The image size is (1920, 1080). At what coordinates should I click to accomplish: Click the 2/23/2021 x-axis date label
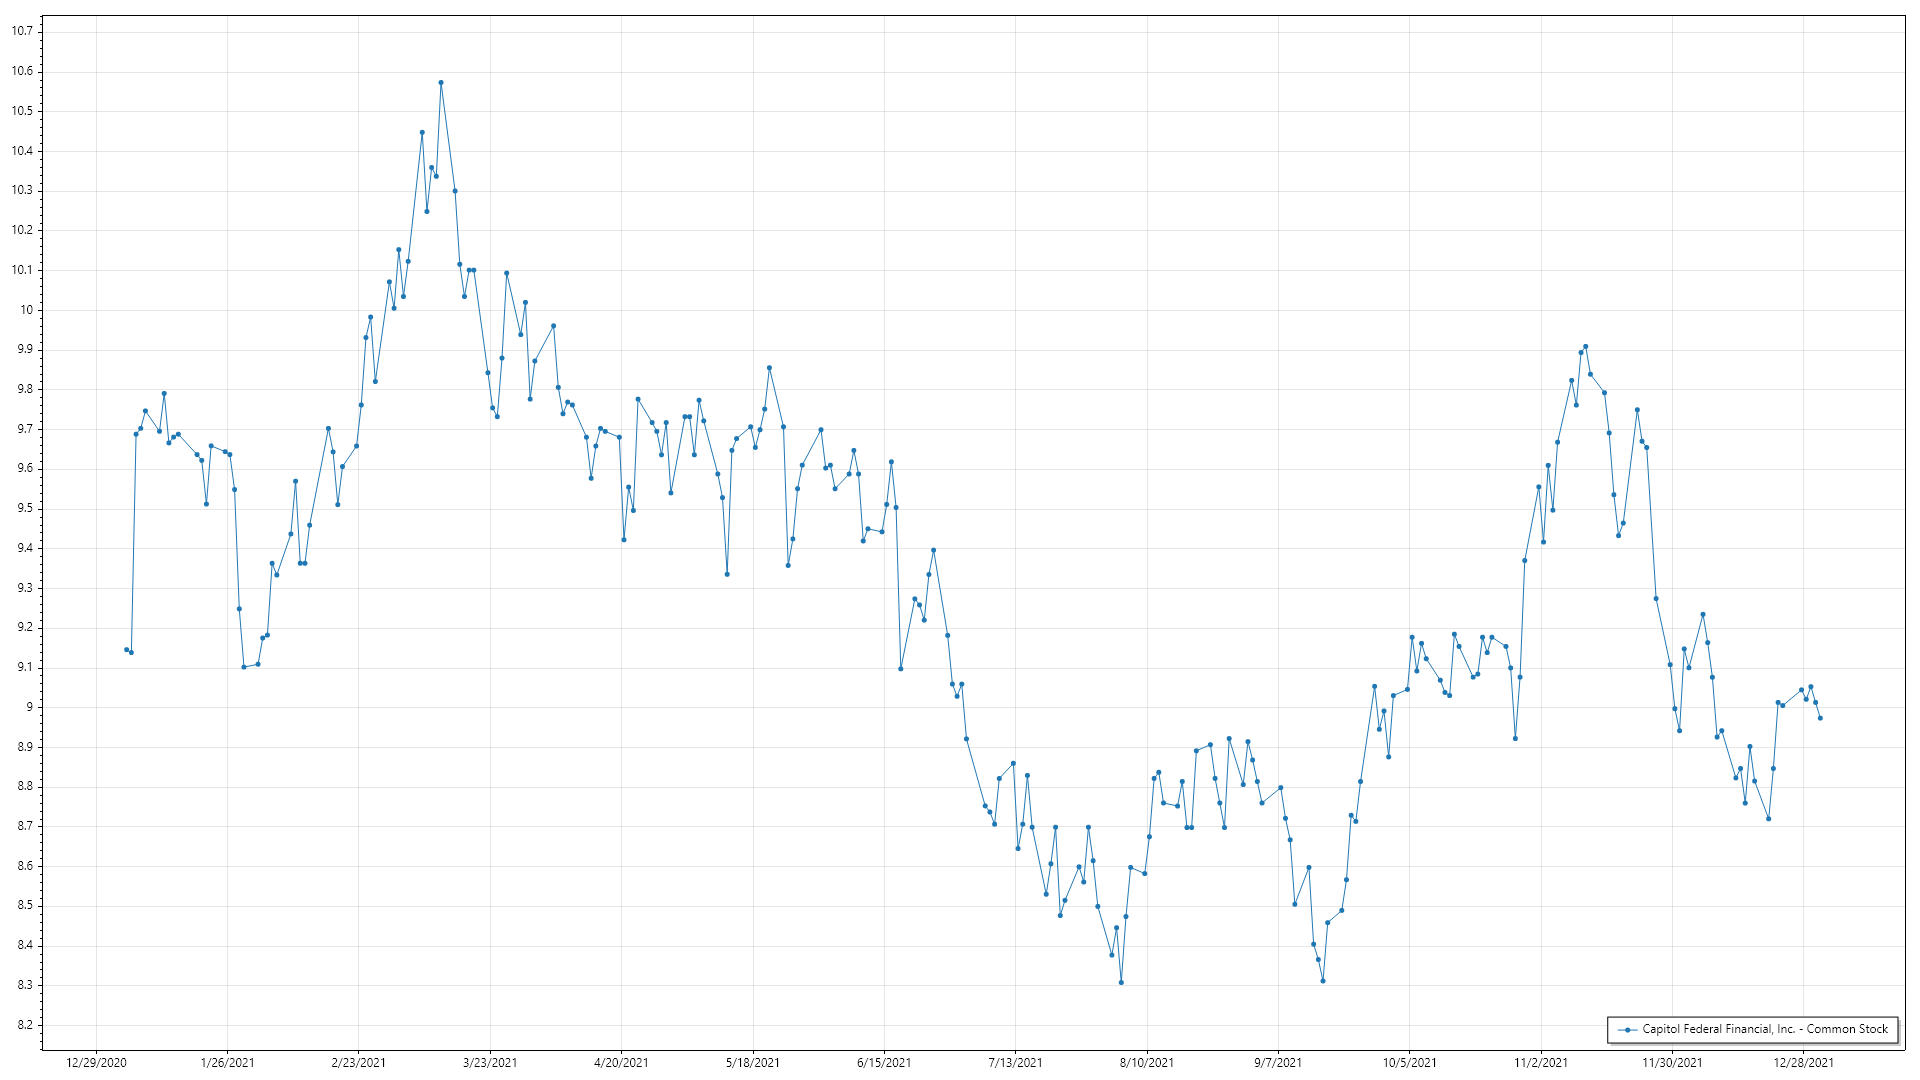pos(359,1063)
